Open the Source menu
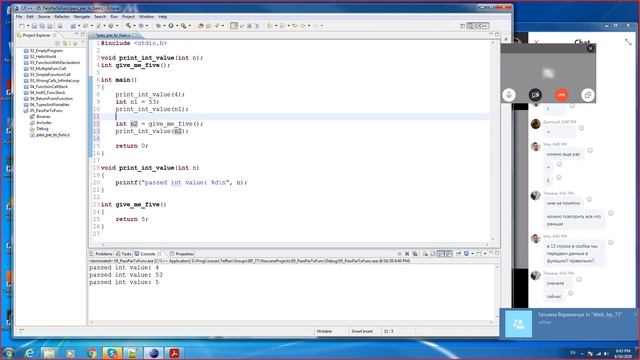Viewport: 640px width, 360px height. (x=44, y=17)
